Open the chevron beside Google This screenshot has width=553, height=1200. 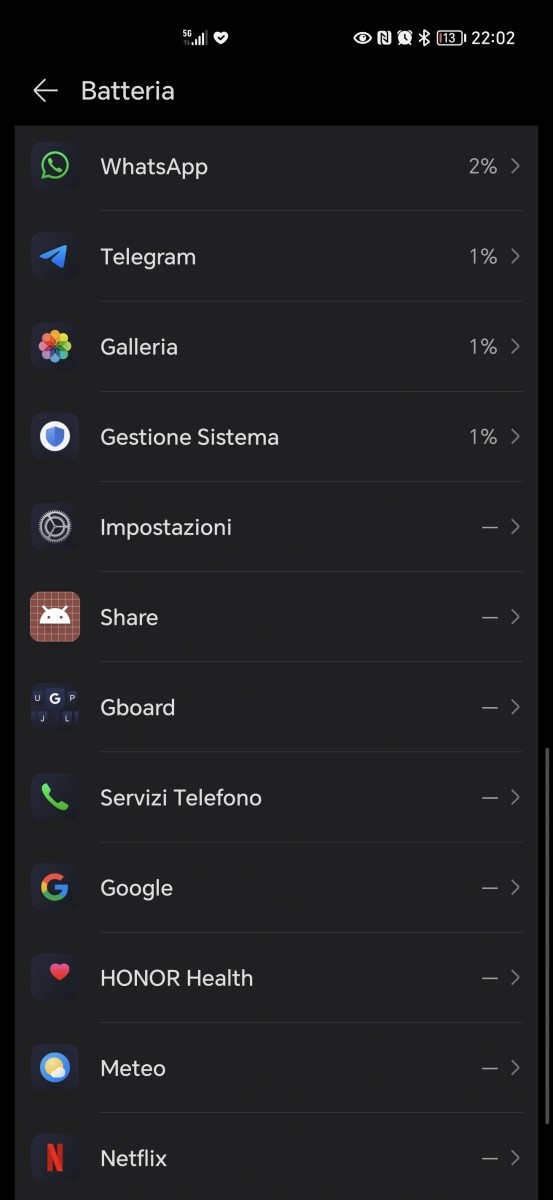515,888
